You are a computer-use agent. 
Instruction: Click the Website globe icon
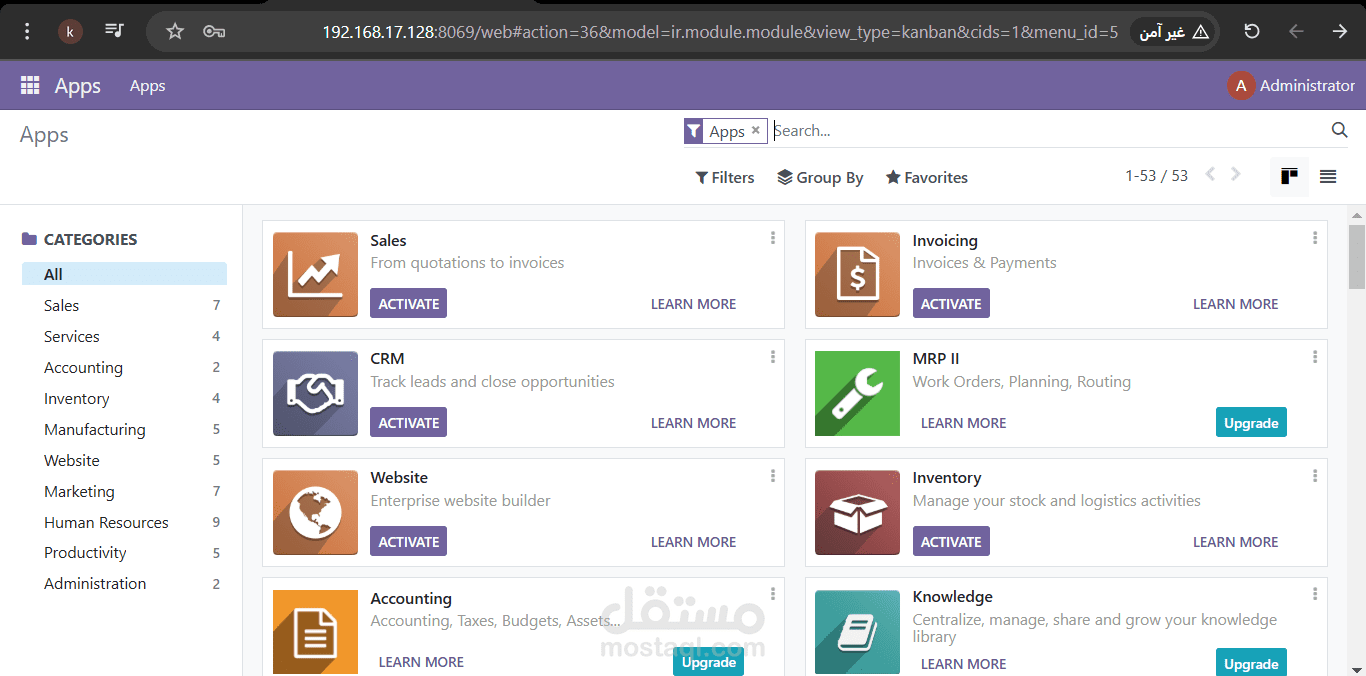point(315,513)
